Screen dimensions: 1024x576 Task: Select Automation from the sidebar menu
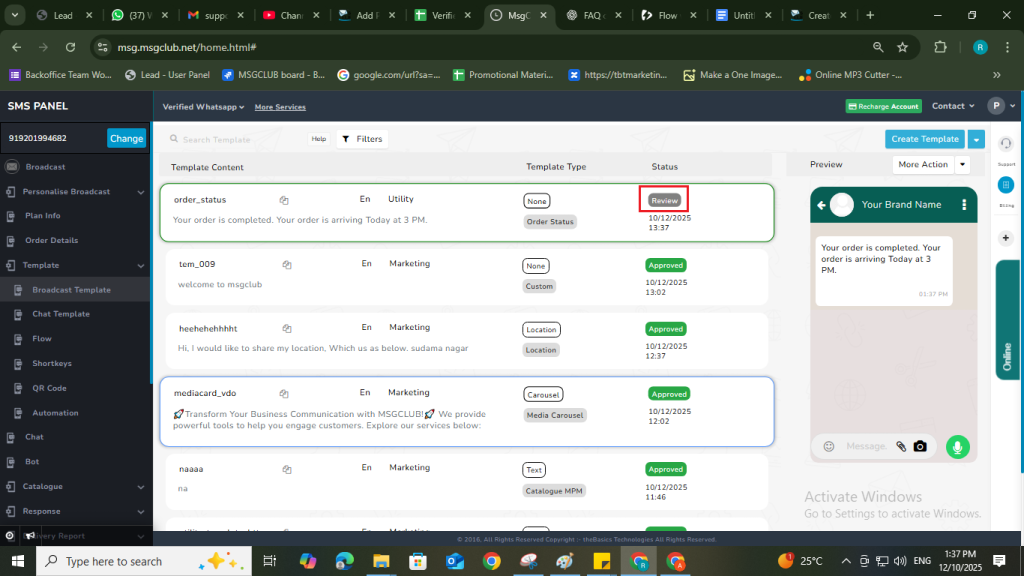(x=55, y=413)
